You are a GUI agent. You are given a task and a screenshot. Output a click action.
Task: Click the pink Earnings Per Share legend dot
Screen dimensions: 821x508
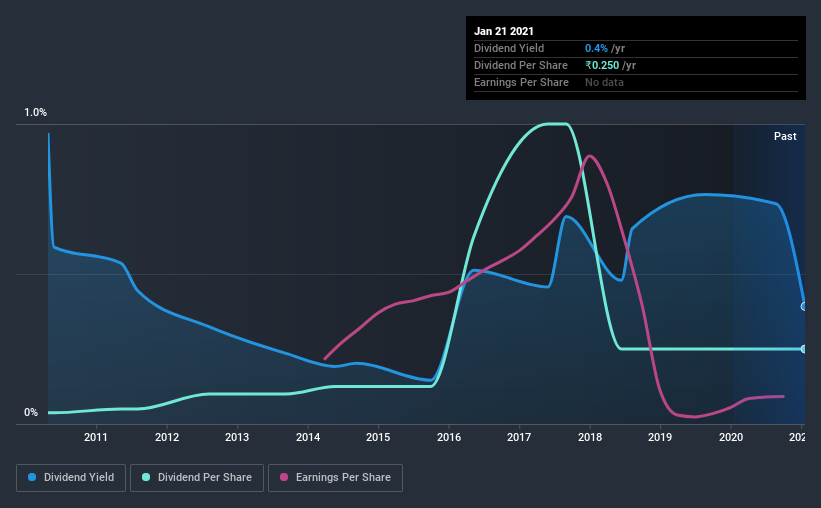point(284,477)
